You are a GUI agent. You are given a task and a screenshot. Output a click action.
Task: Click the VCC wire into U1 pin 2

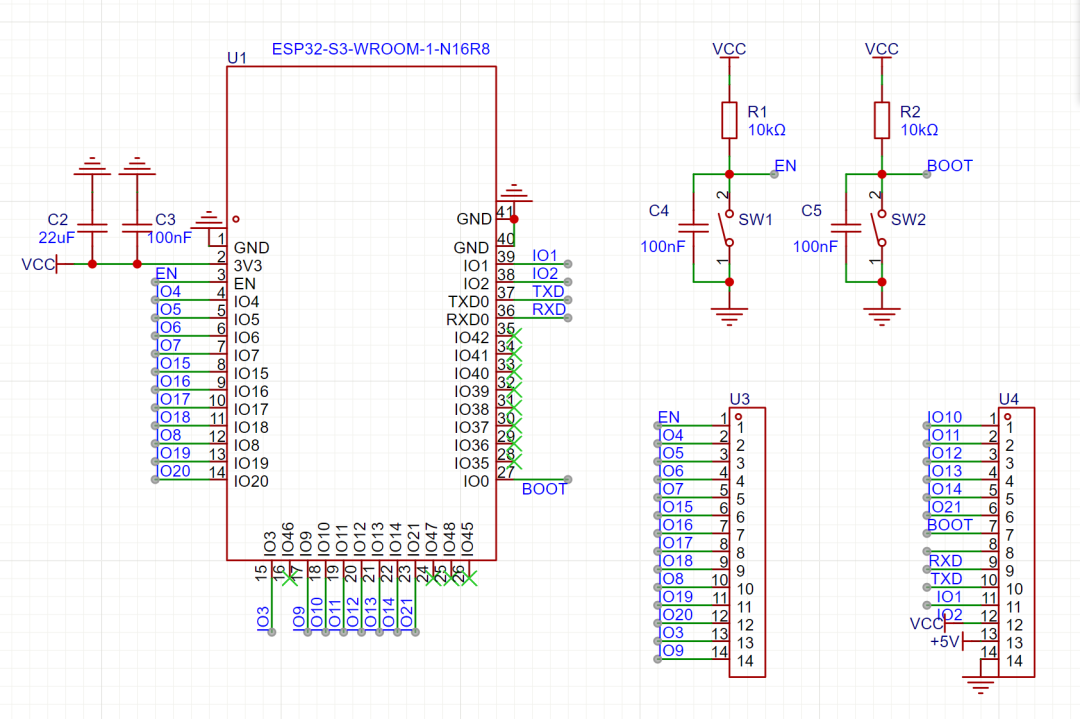pyautogui.click(x=176, y=264)
